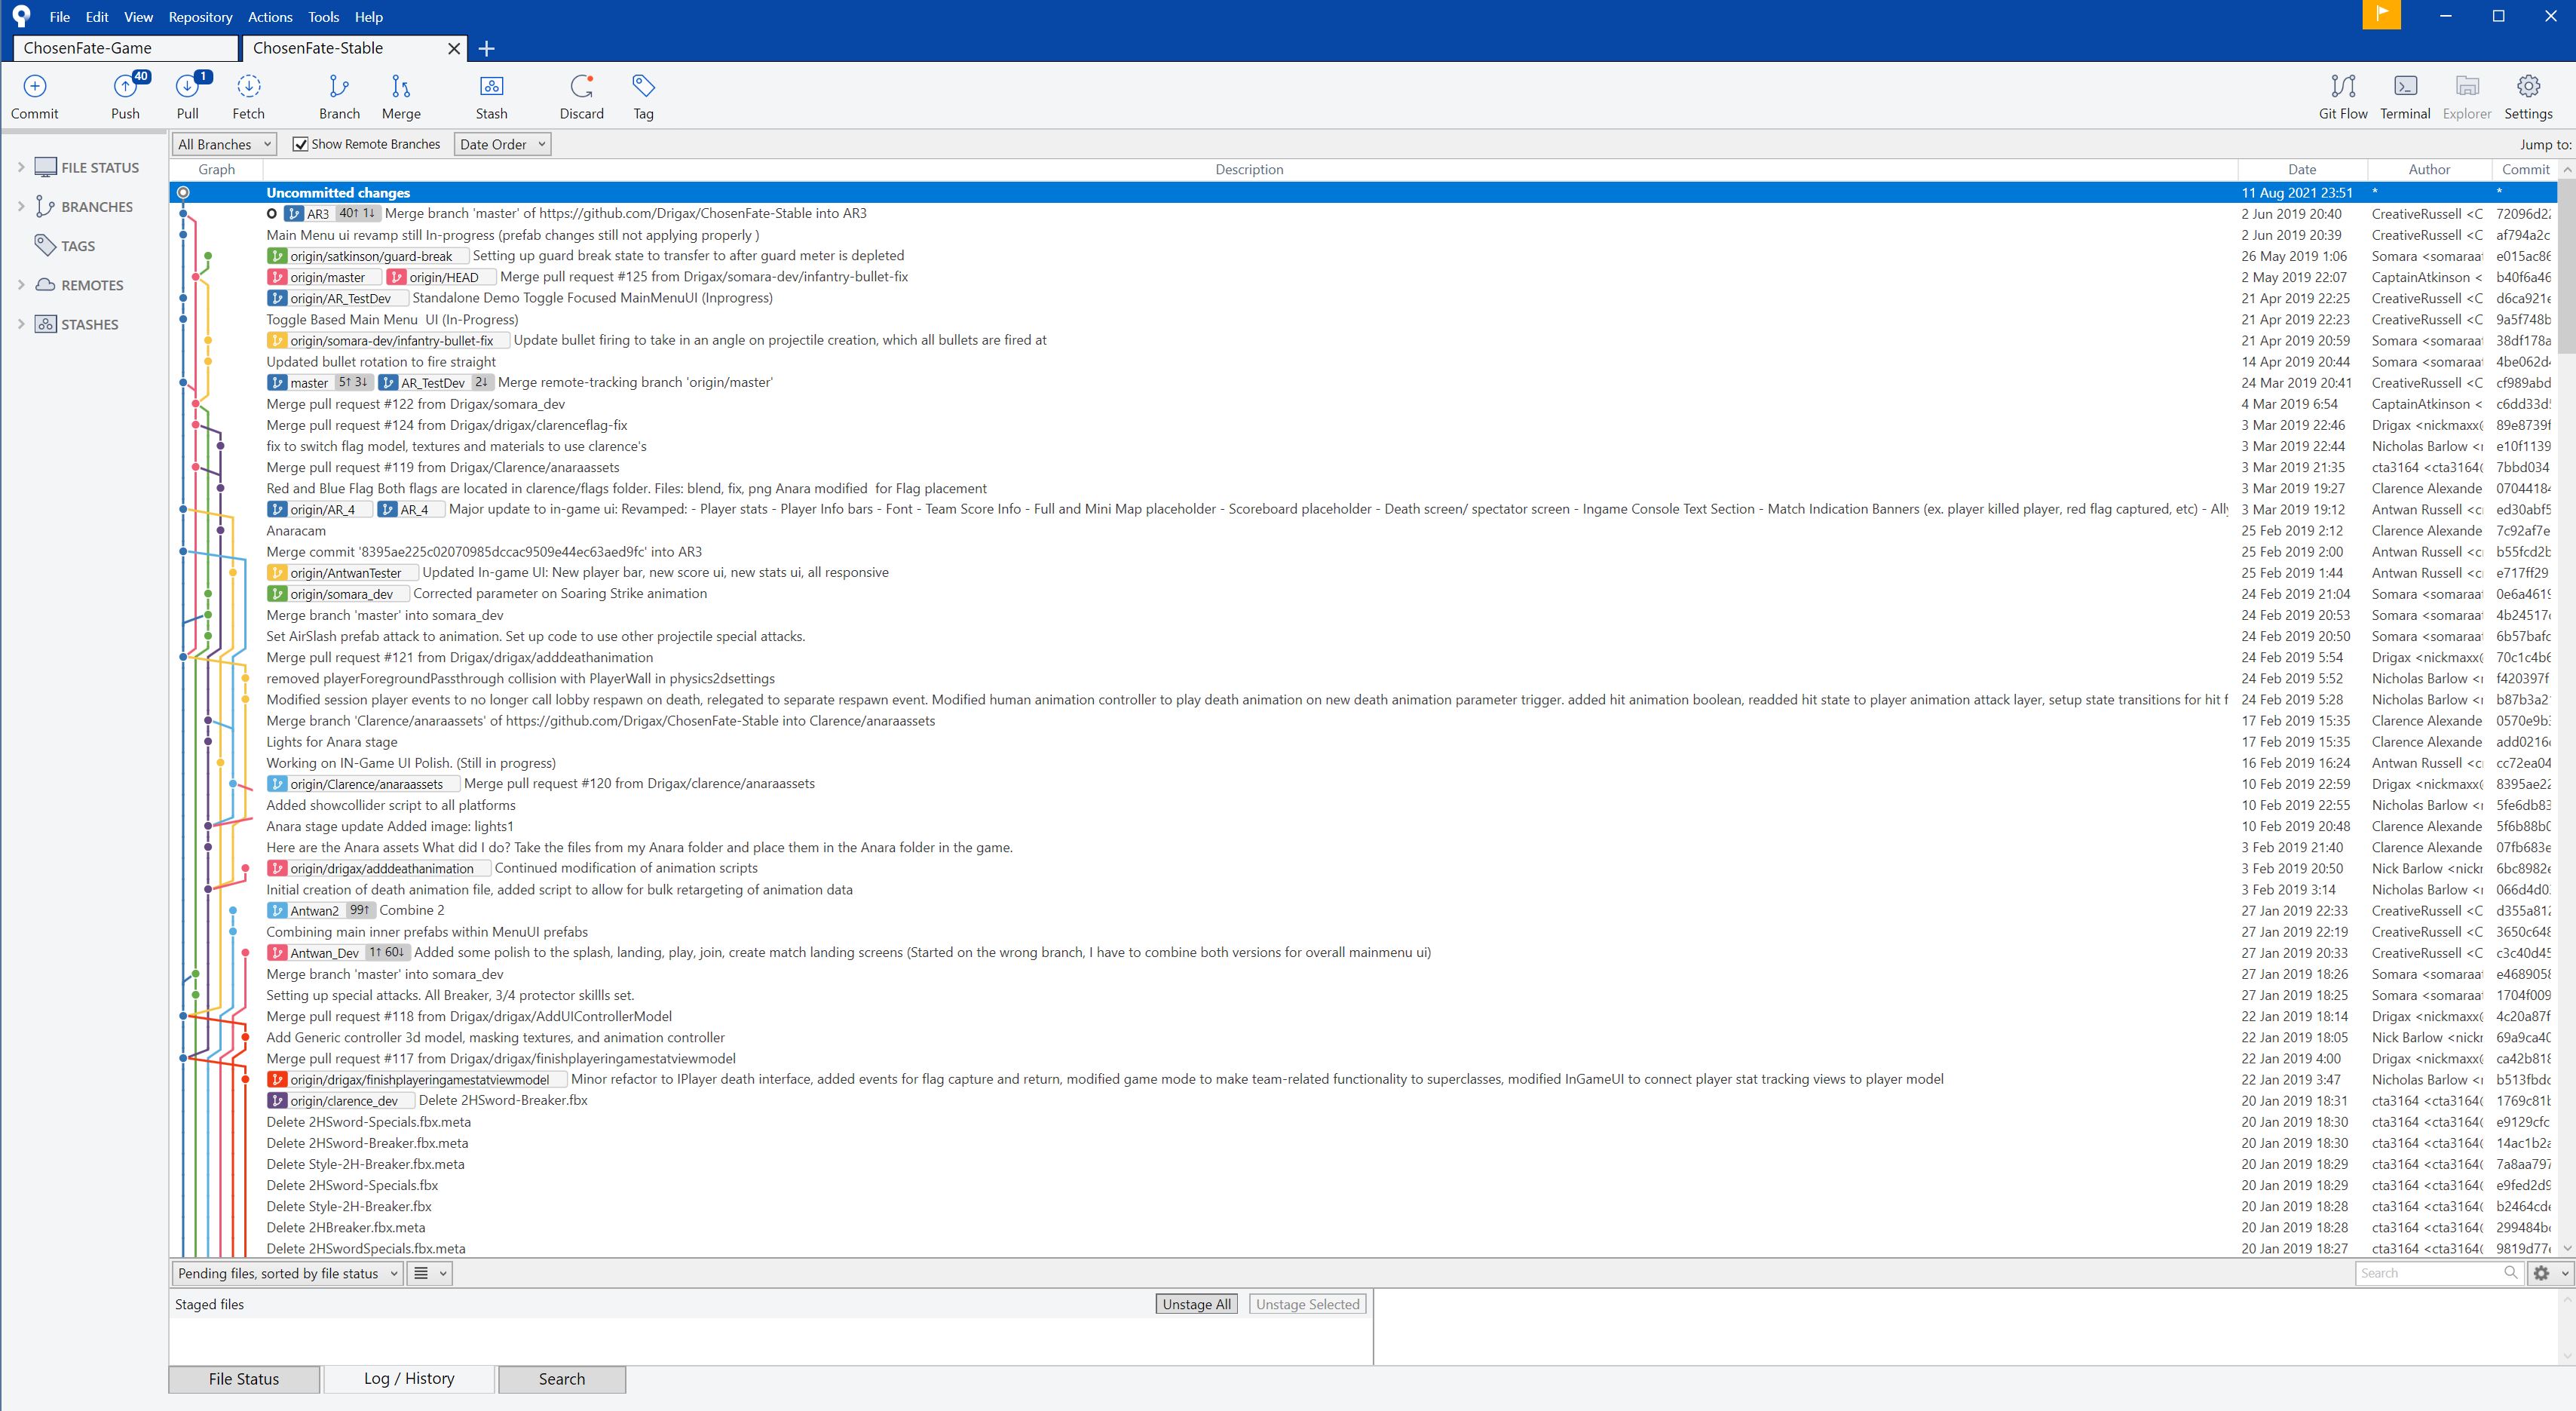Screen dimensions: 2576x1411
Task: Click the Pull toolbar icon
Action: pyautogui.click(x=188, y=96)
